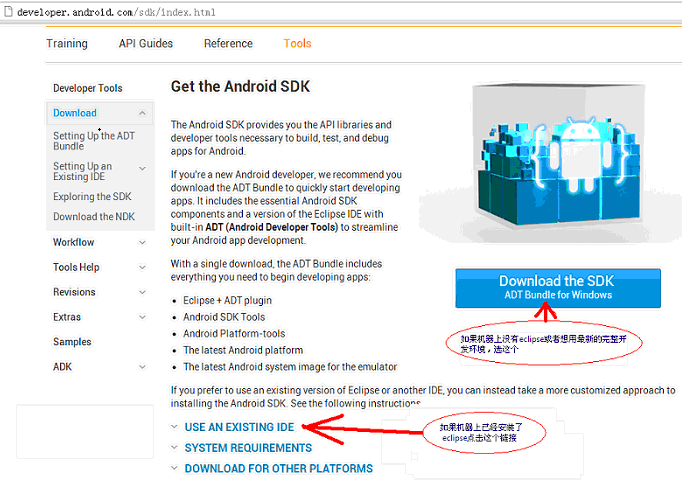This screenshot has width=682, height=483.
Task: Expand USE AN EXISTING IDE
Action: (x=239, y=427)
